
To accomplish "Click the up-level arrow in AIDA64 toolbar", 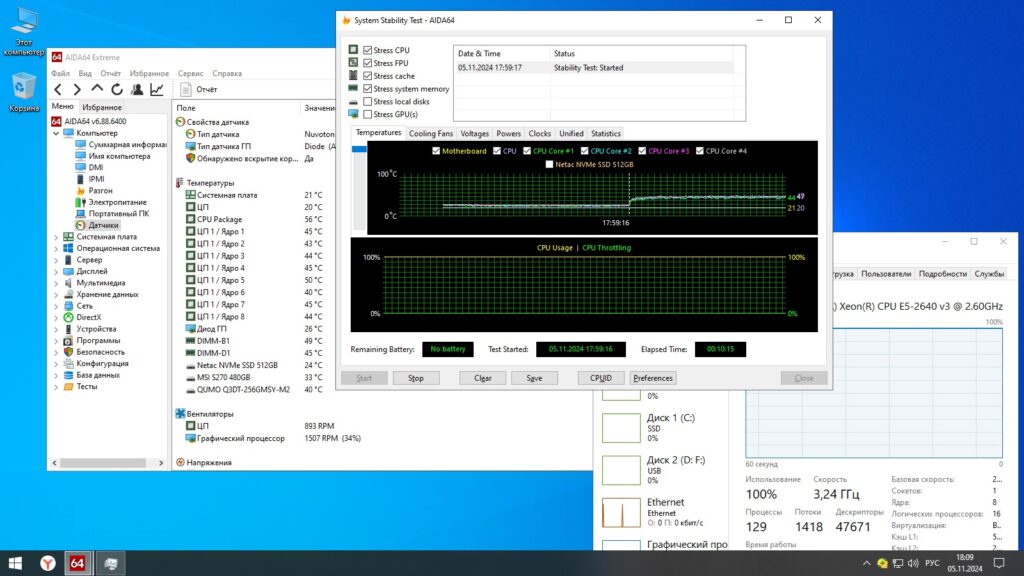I will pos(97,89).
